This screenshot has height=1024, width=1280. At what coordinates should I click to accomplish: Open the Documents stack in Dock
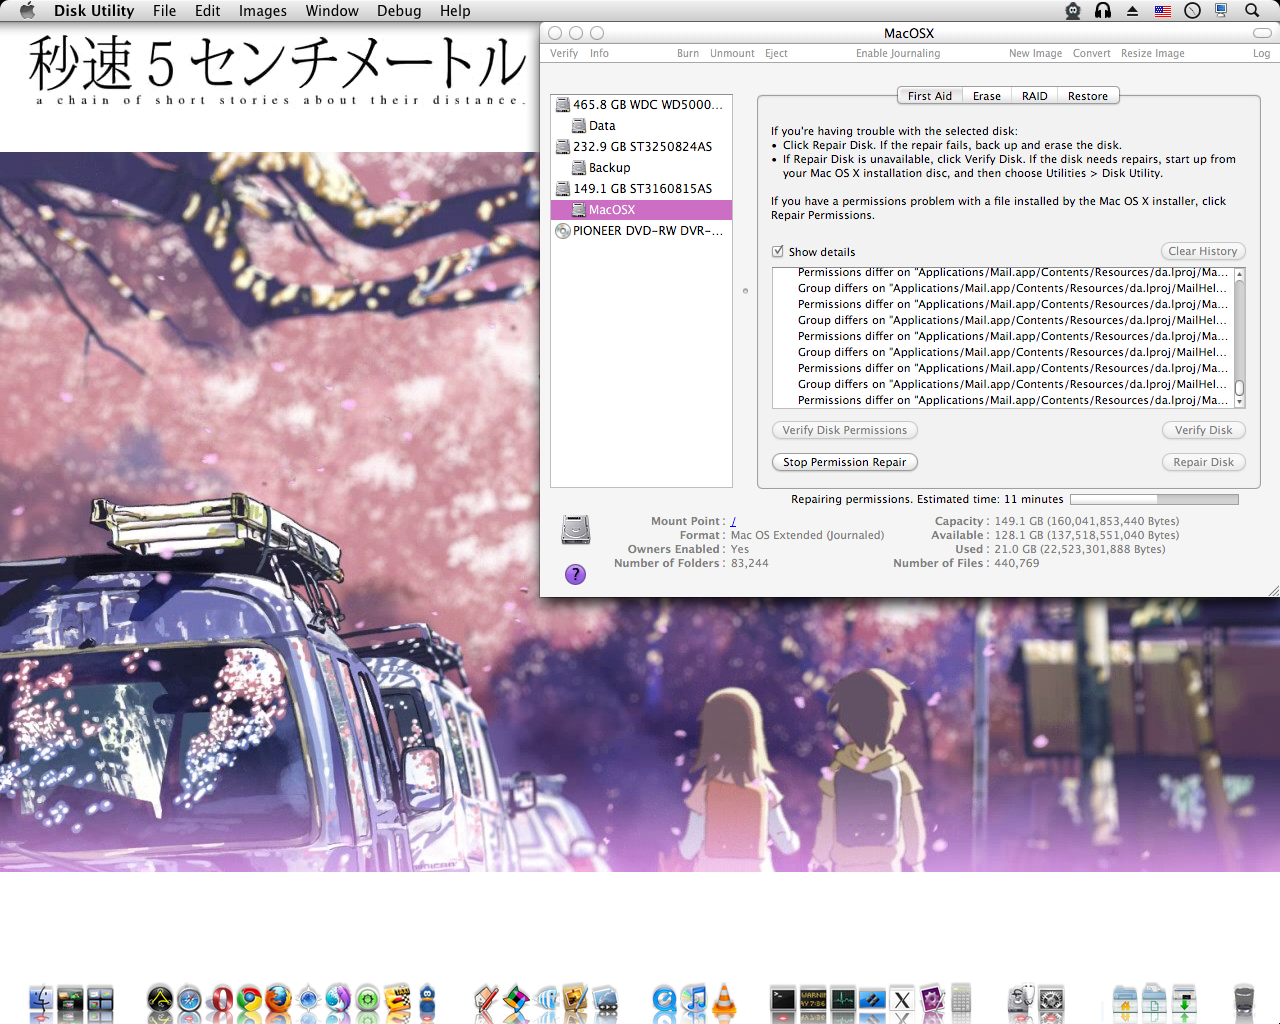pyautogui.click(x=1154, y=1000)
